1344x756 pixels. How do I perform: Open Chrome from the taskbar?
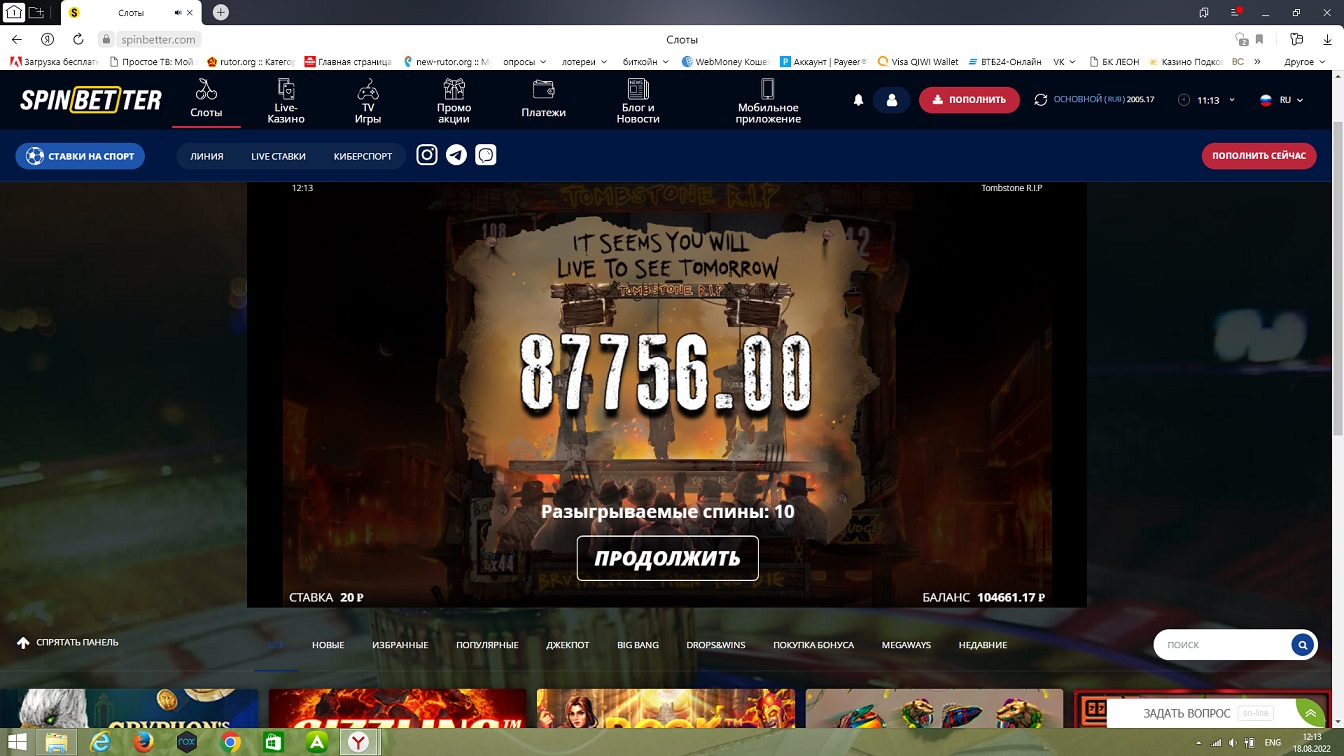tap(230, 742)
